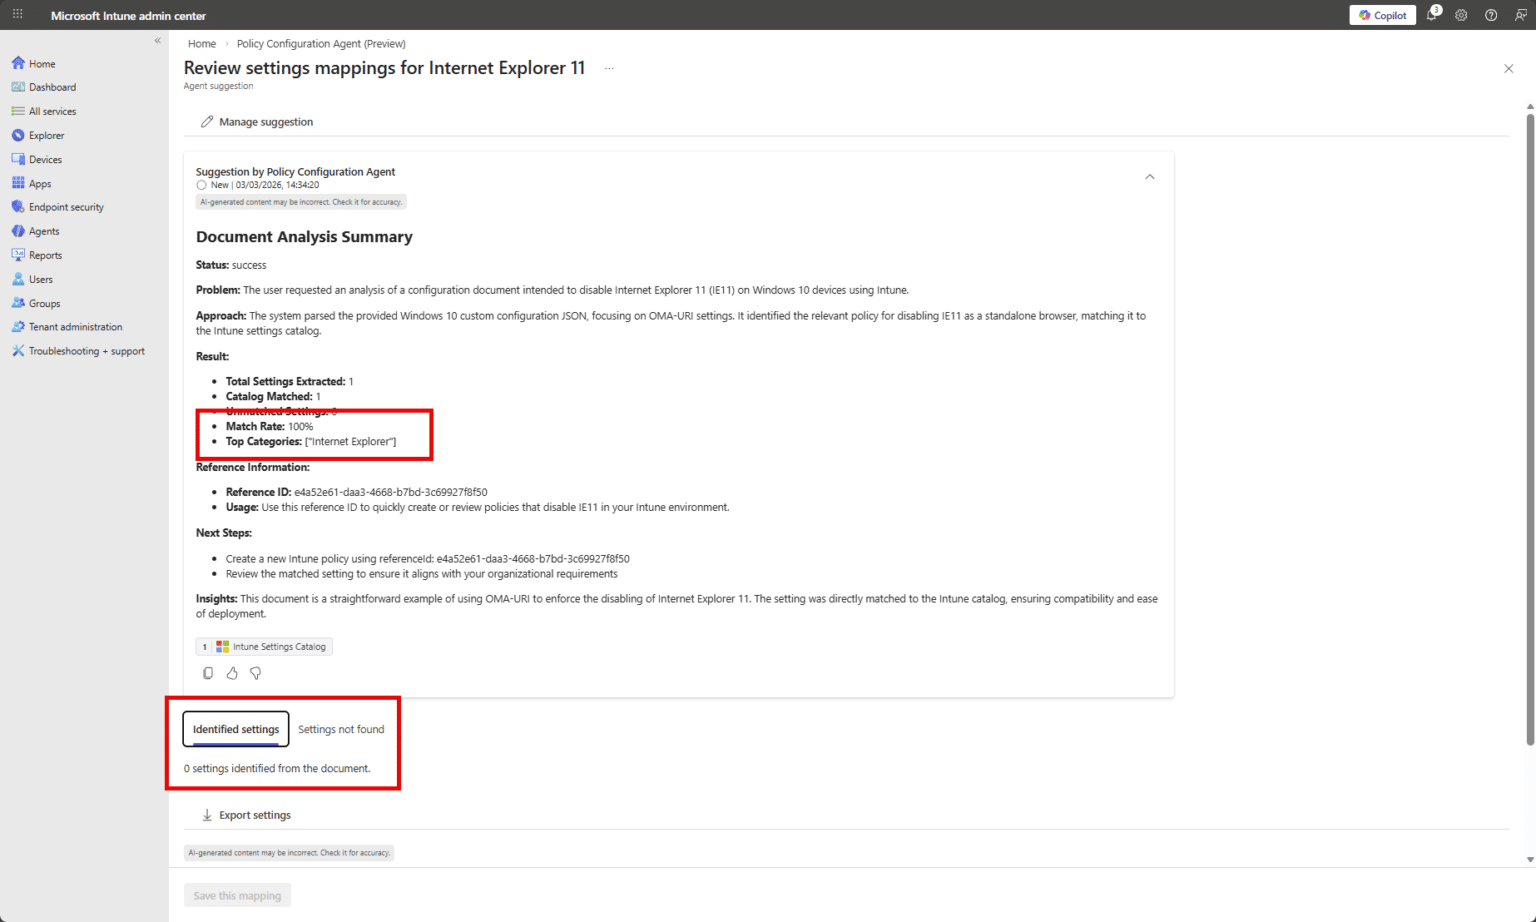Switch to the Settings not found tab
Image resolution: width=1536 pixels, height=922 pixels.
pos(341,729)
